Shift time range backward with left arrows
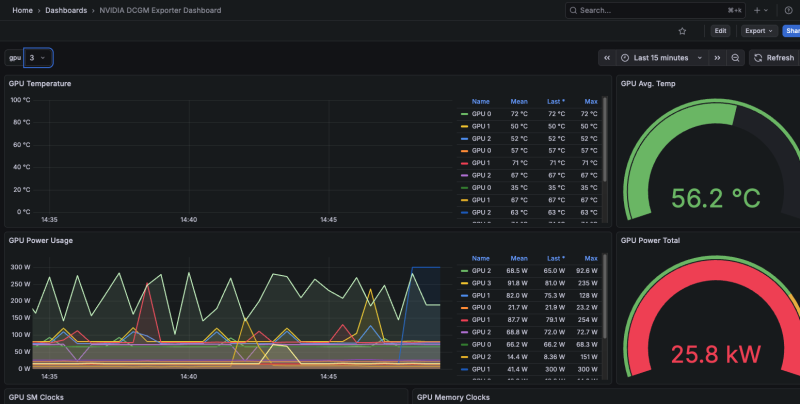The height and width of the screenshot is (404, 800). coord(607,58)
